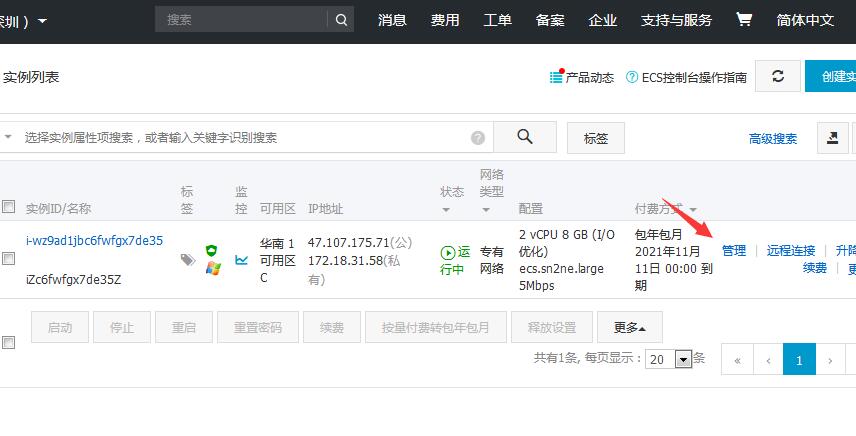
Task: Expand the 更多 actions menu
Action: coord(629,327)
